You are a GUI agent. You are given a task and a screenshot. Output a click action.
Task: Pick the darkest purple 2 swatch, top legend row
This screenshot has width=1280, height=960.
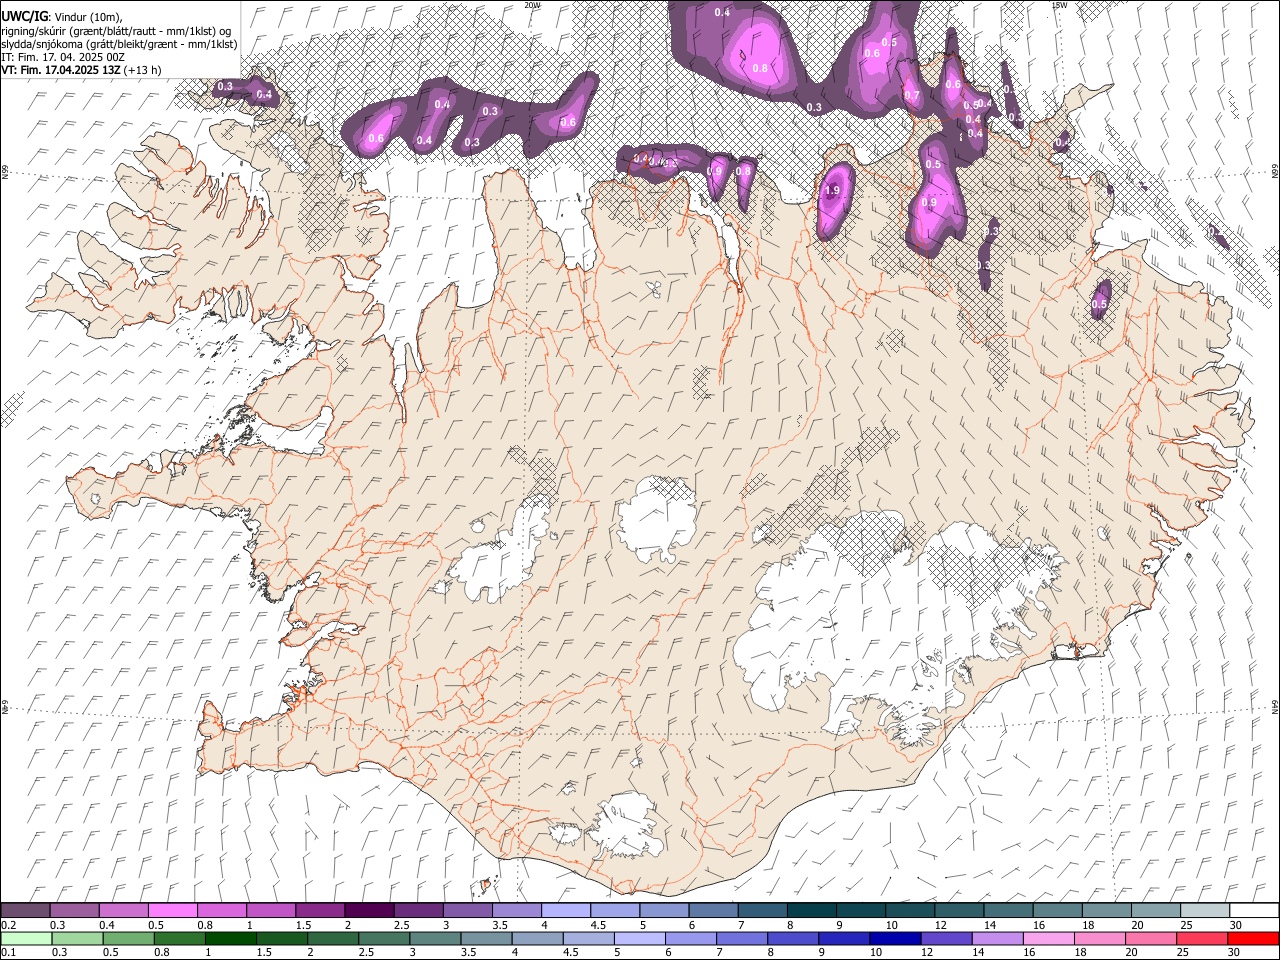tap(368, 911)
